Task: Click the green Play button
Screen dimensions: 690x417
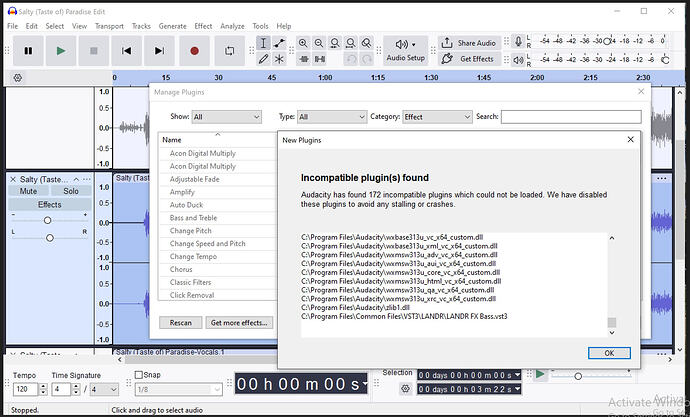Action: (x=61, y=50)
